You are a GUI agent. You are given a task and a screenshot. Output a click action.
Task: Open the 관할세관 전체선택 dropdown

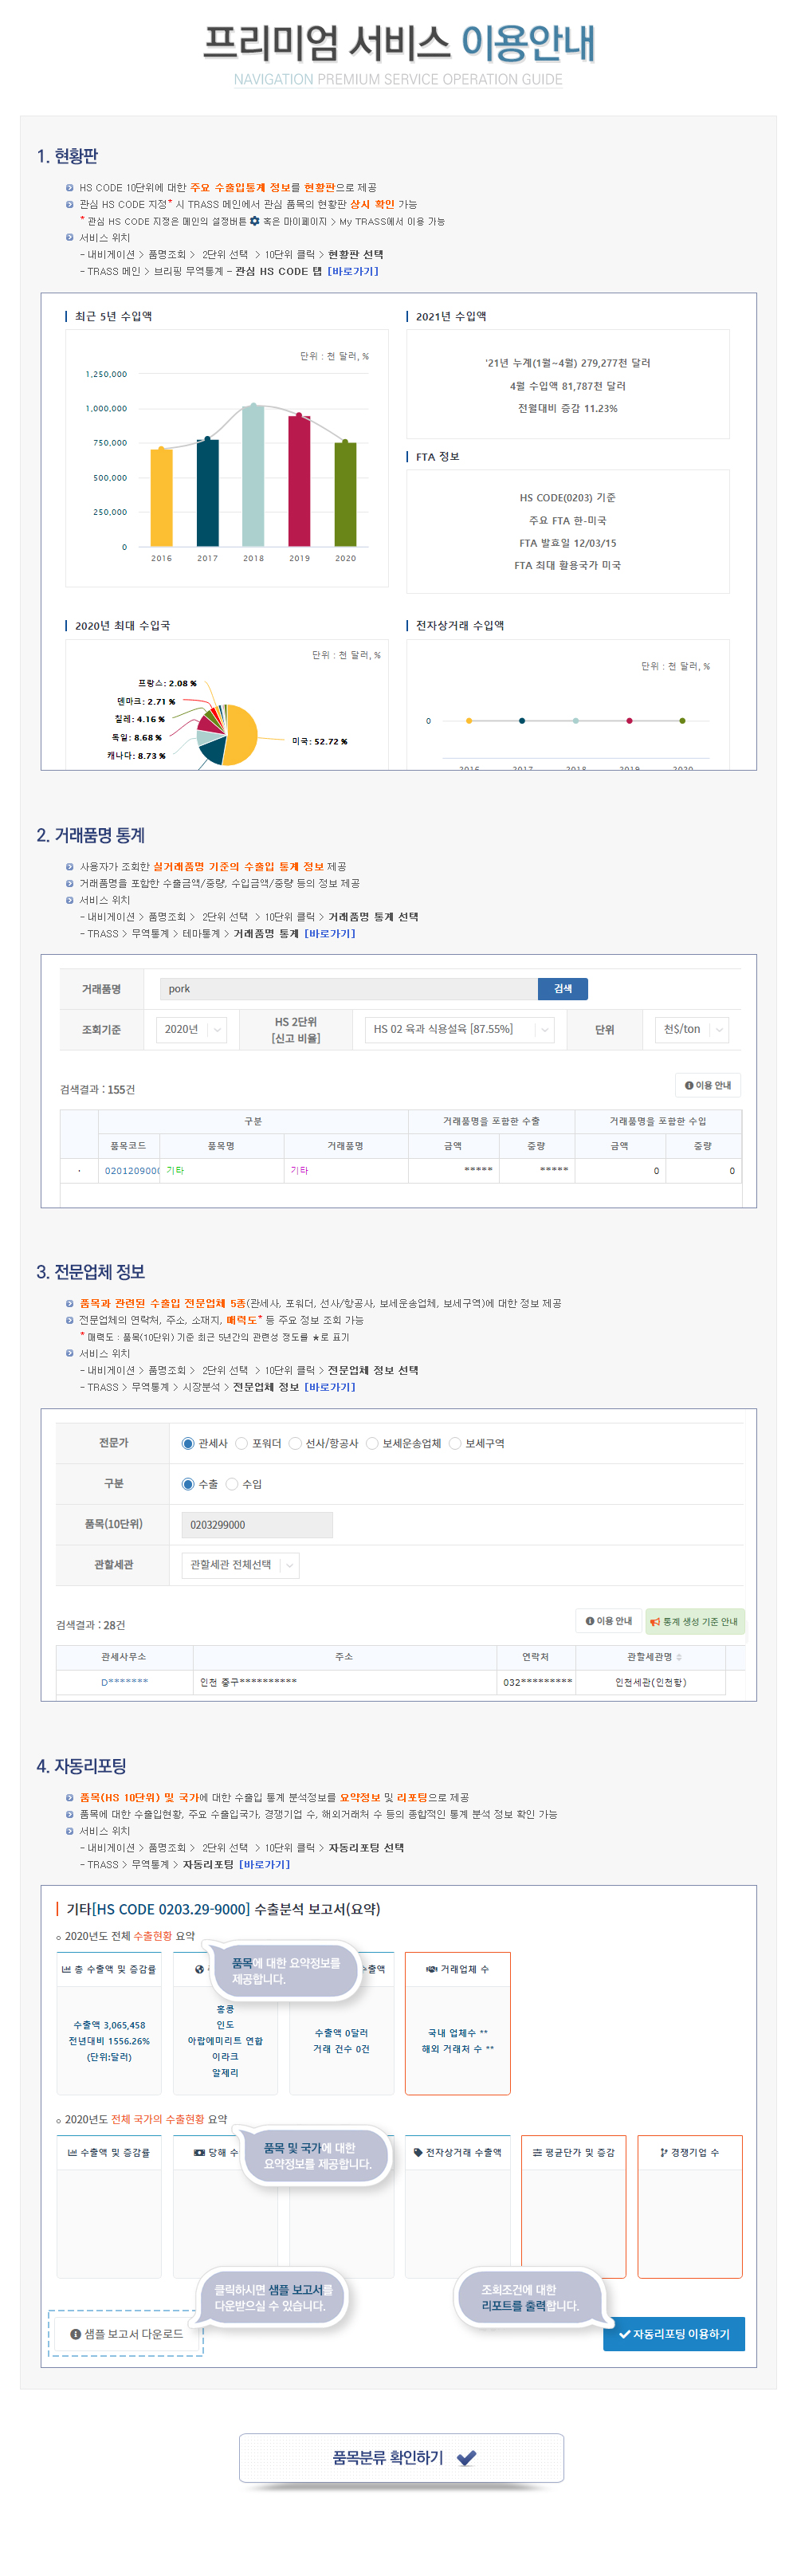pyautogui.click(x=241, y=1565)
